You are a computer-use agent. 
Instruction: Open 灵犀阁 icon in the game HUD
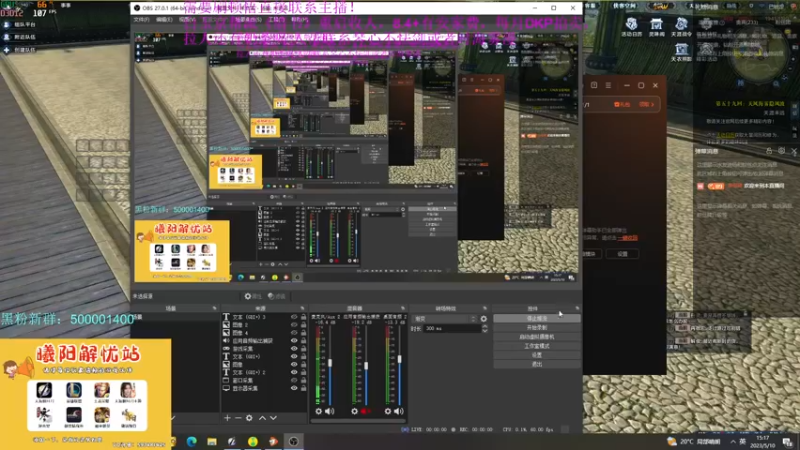tap(656, 27)
